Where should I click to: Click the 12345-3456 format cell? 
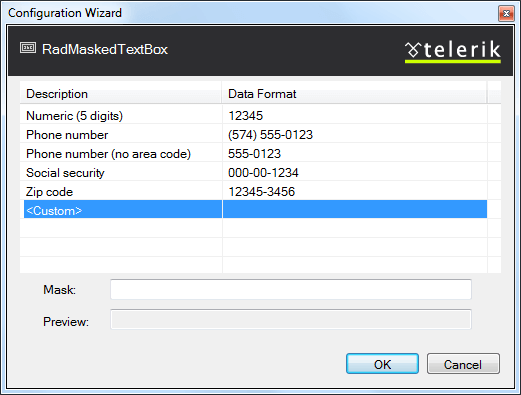tap(262, 192)
